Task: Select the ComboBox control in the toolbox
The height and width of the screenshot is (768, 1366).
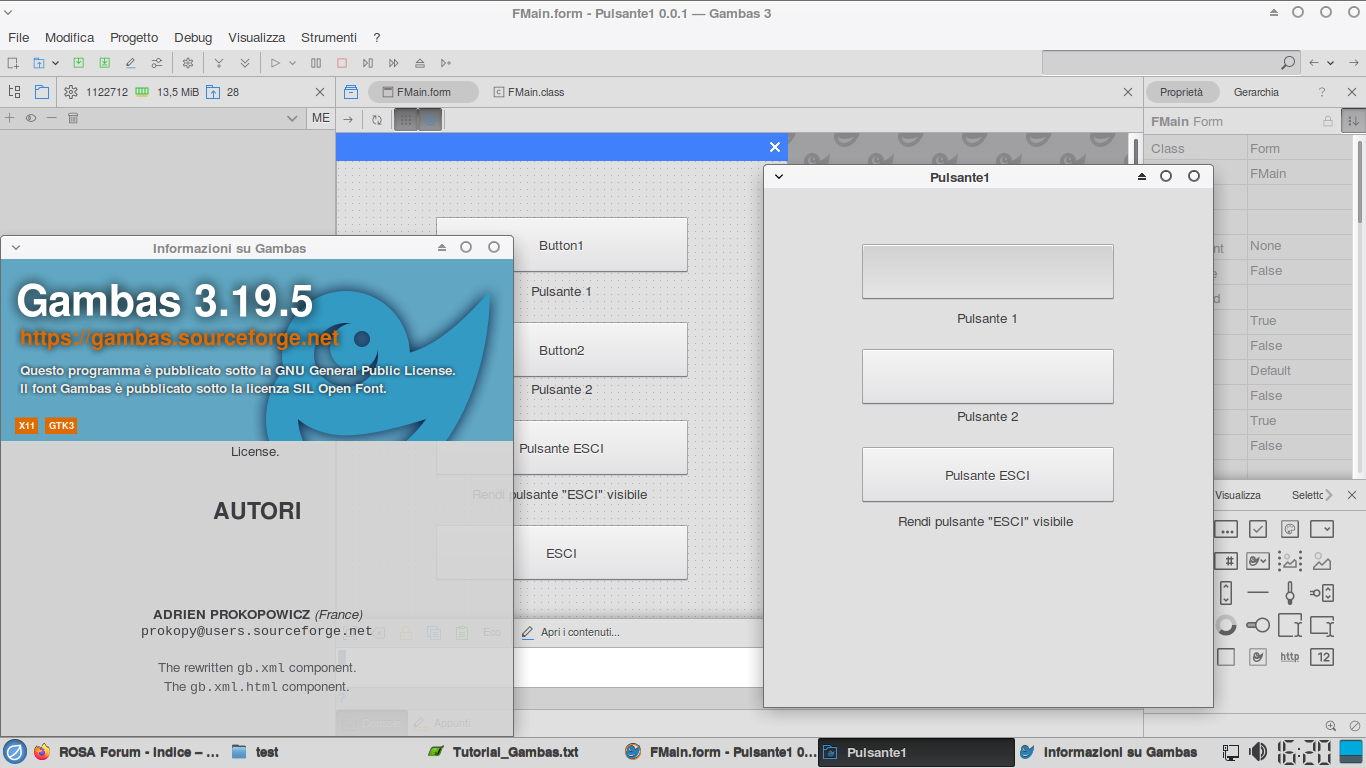Action: pyautogui.click(x=1322, y=530)
